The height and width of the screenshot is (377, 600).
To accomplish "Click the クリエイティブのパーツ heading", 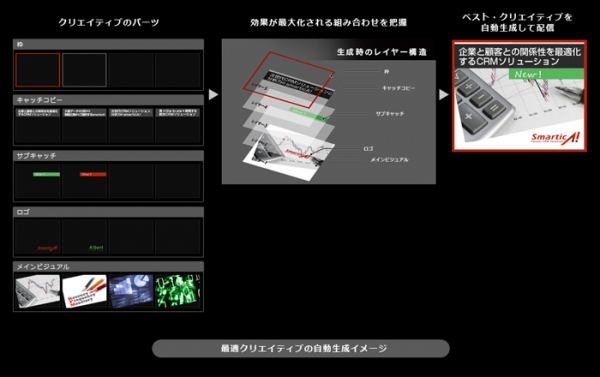I will coord(109,22).
